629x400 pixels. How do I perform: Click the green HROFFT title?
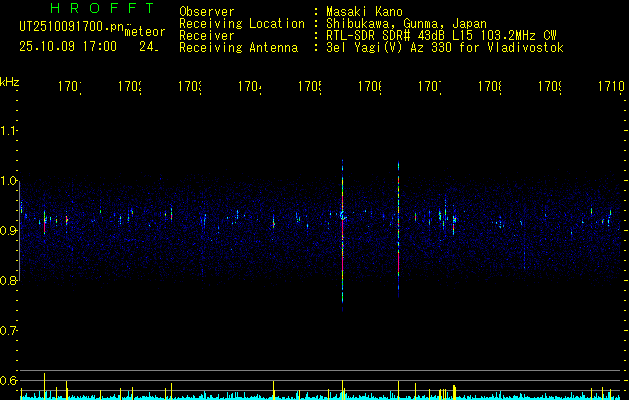(x=103, y=8)
